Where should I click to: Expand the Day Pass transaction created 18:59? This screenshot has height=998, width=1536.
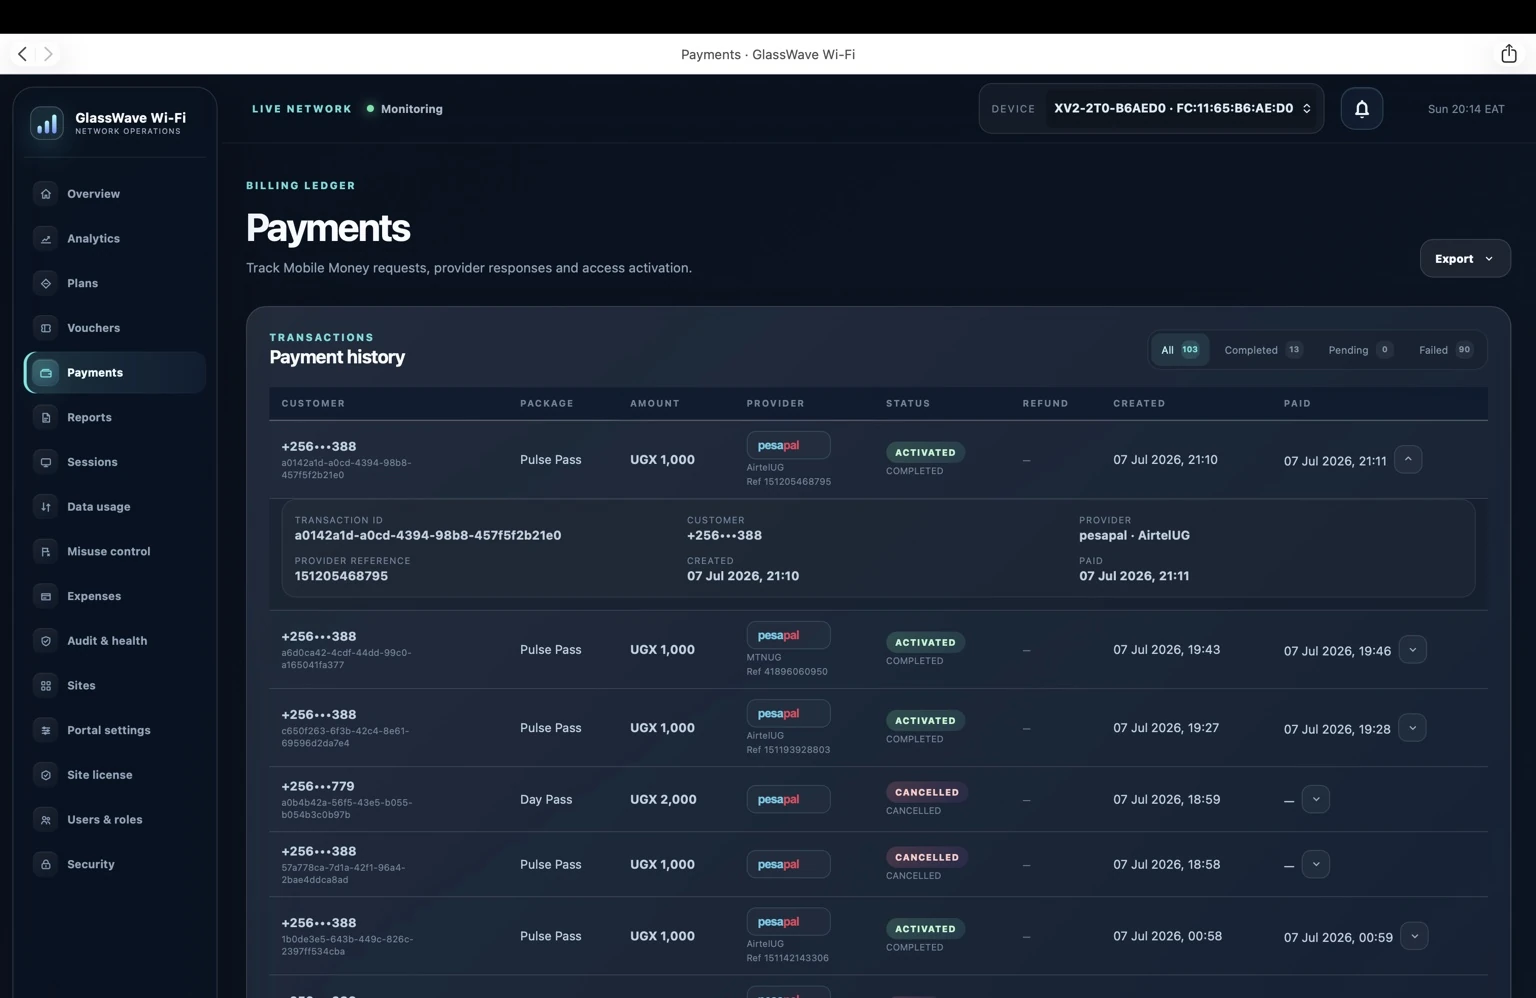[1316, 799]
